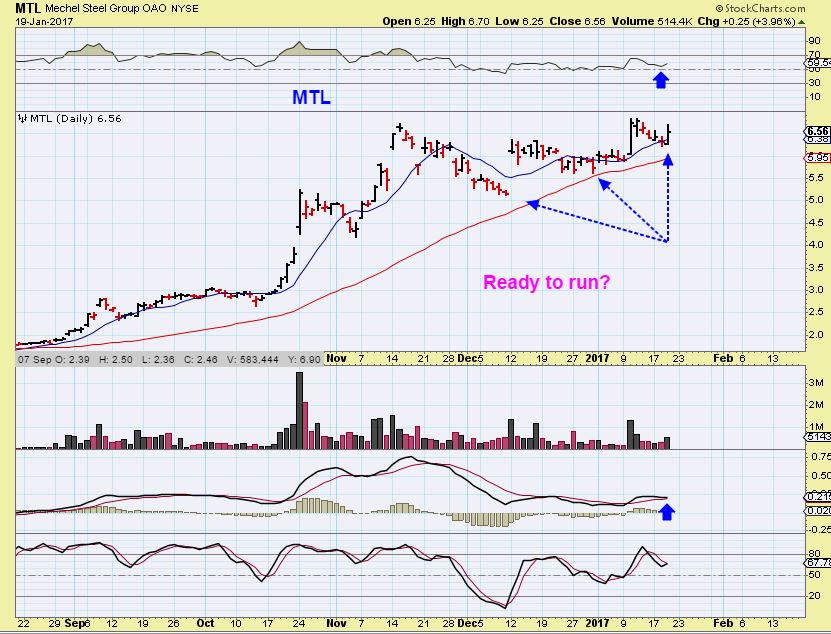Click the 'Volume 514.4K' value
The image size is (831, 634).
click(651, 22)
